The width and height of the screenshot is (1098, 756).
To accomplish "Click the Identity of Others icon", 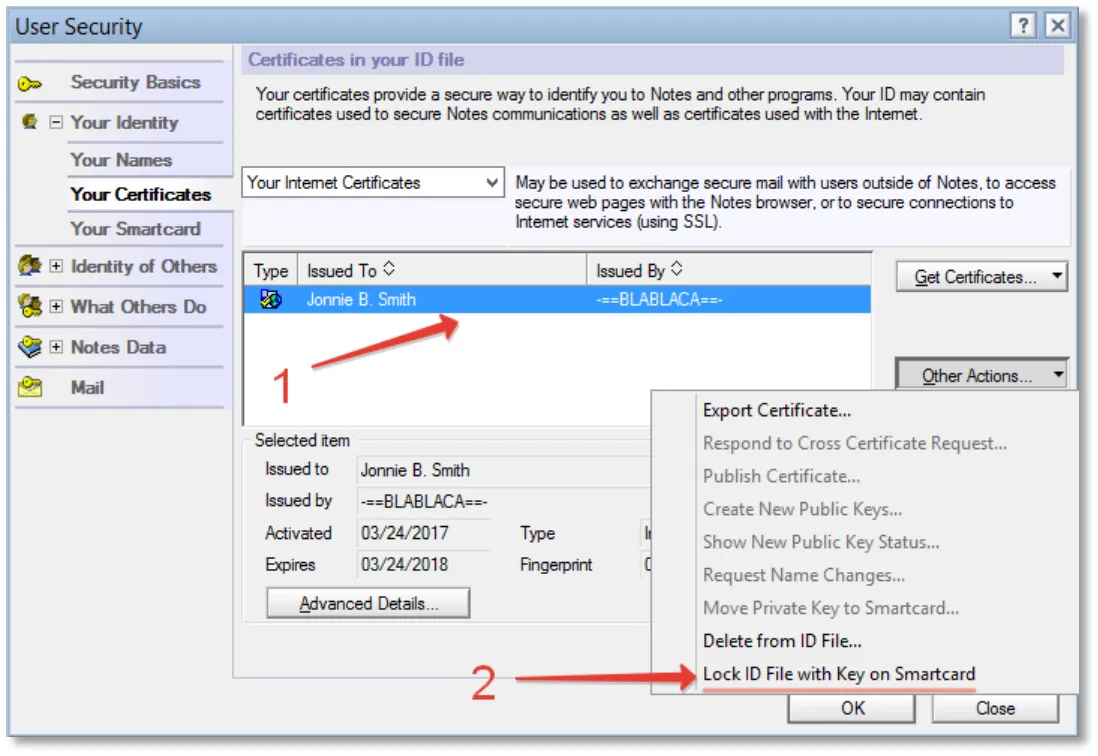I will coord(30,265).
